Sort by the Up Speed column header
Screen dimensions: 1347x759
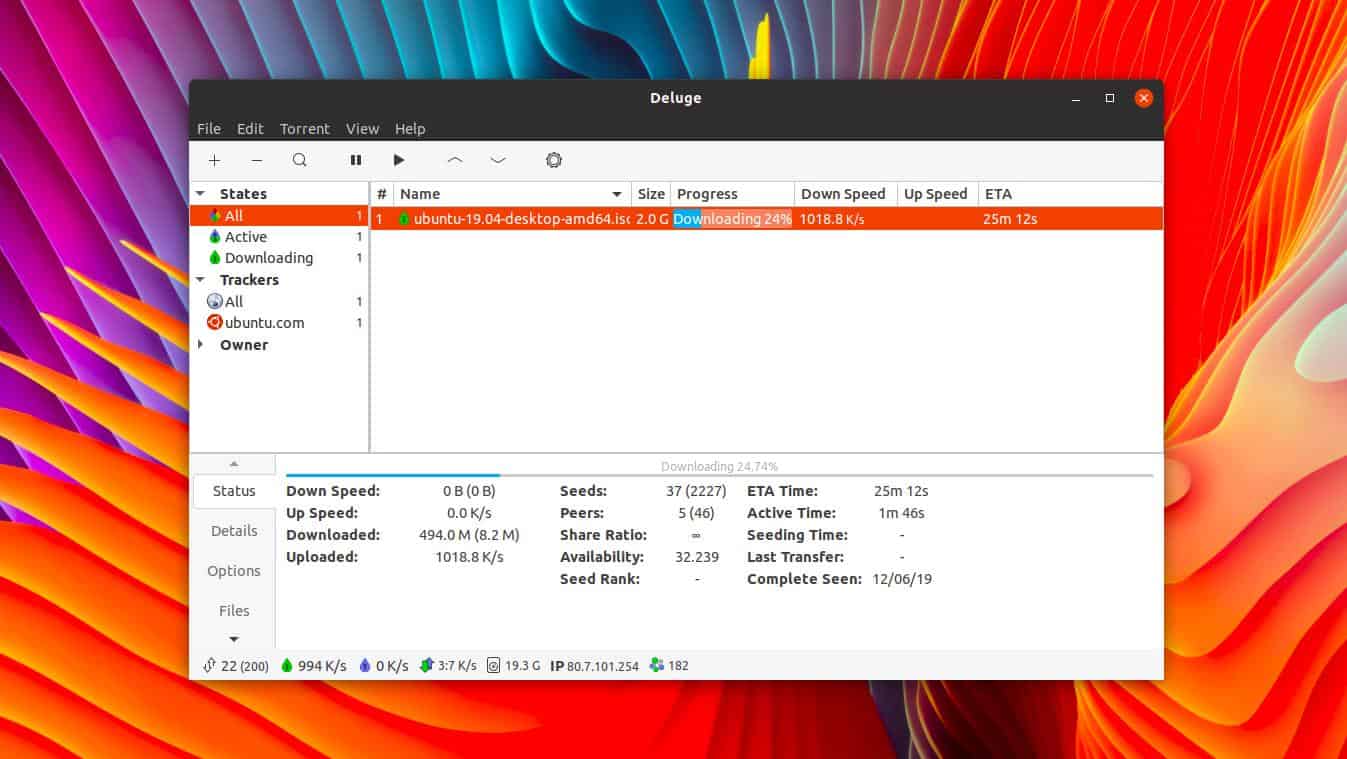pos(937,194)
